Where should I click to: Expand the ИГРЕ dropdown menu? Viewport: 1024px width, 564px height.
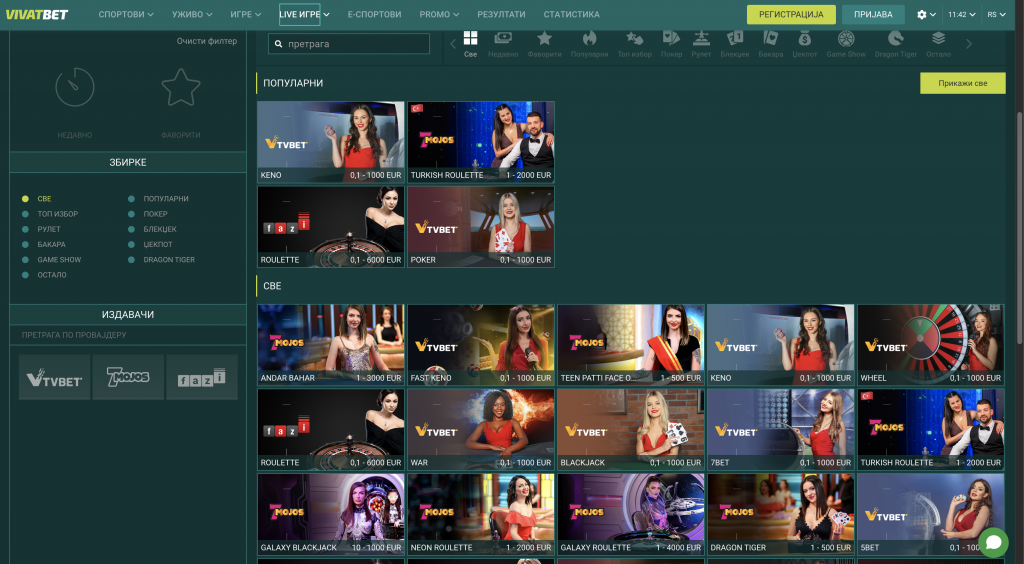(x=246, y=14)
